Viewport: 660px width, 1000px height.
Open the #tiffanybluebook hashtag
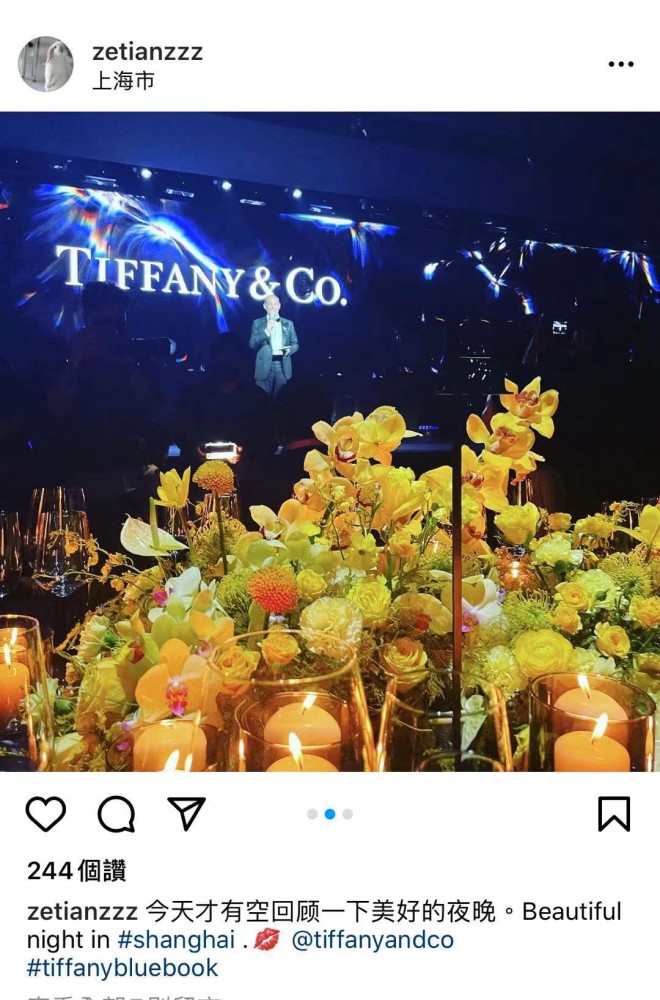pos(122,967)
